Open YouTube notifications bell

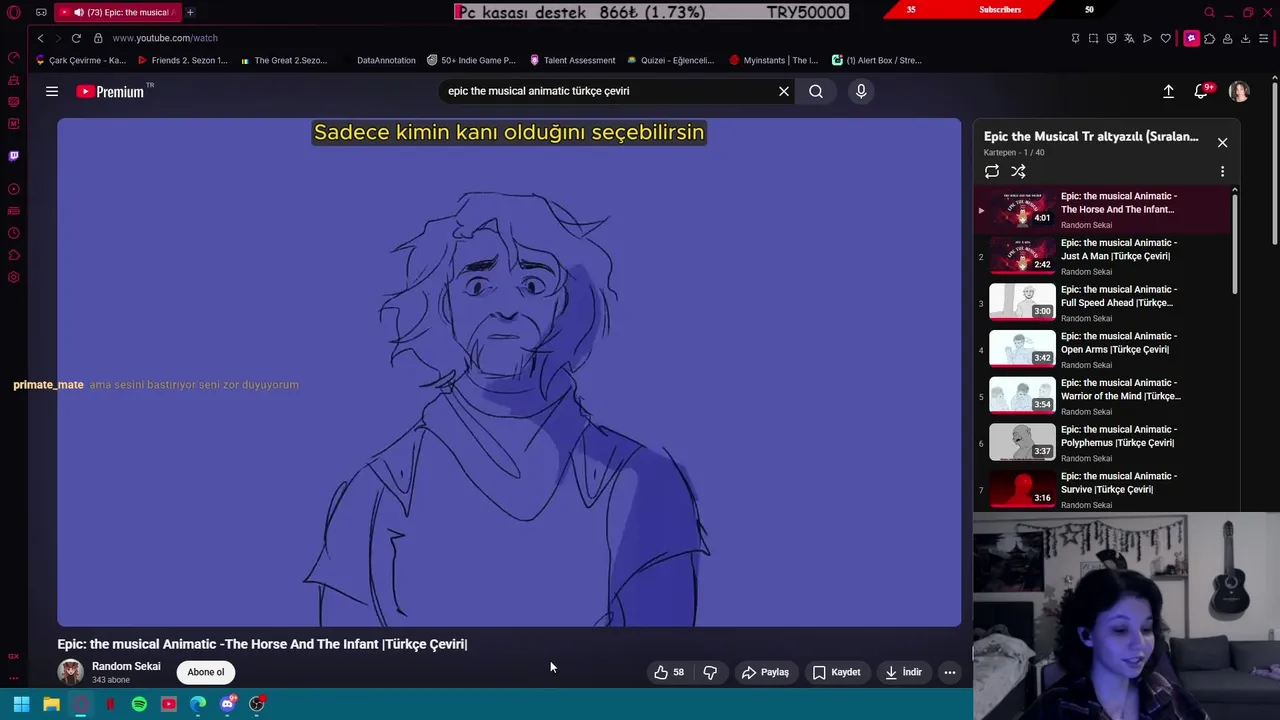coord(1203,91)
